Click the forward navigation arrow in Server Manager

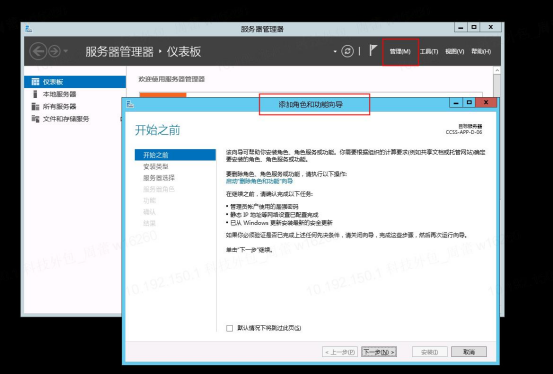click(x=54, y=52)
